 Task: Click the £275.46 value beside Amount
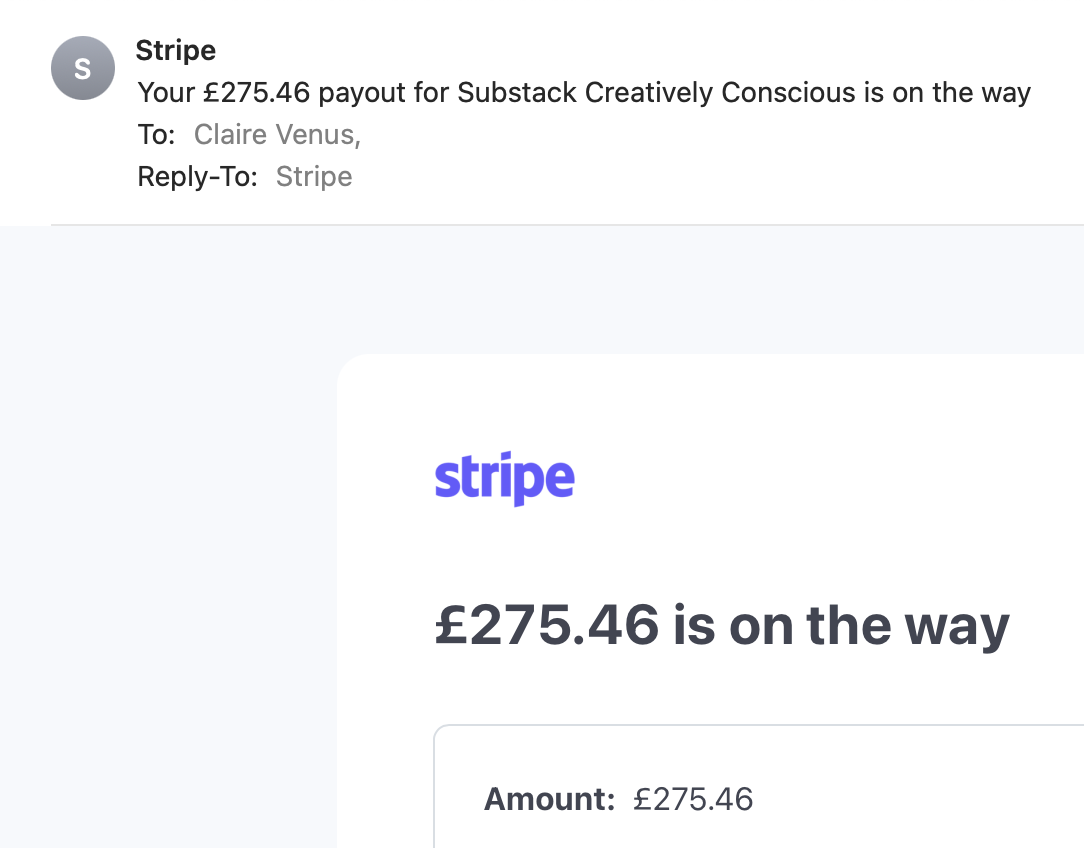(693, 799)
